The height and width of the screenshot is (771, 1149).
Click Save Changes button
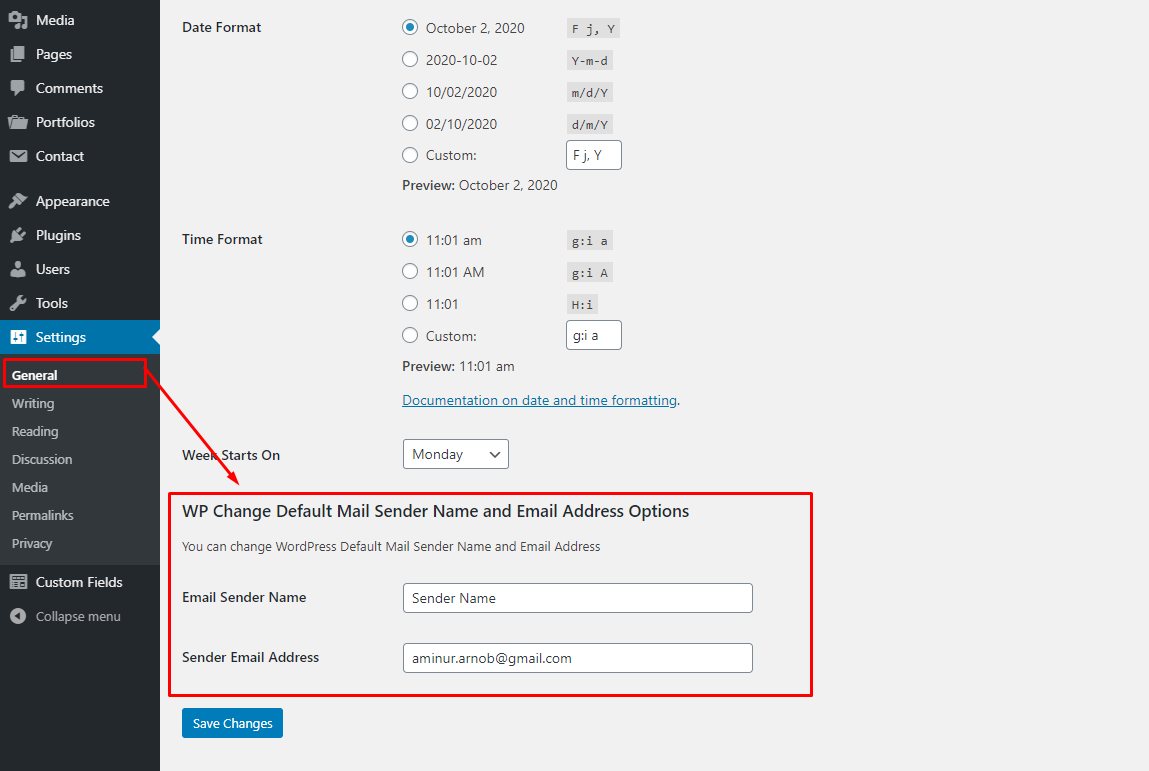click(x=232, y=723)
